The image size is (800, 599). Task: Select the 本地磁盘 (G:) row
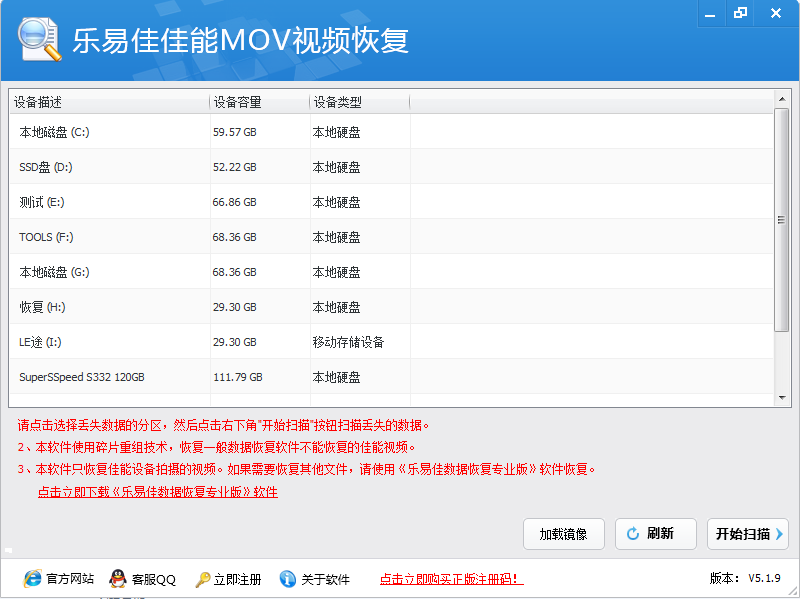391,272
